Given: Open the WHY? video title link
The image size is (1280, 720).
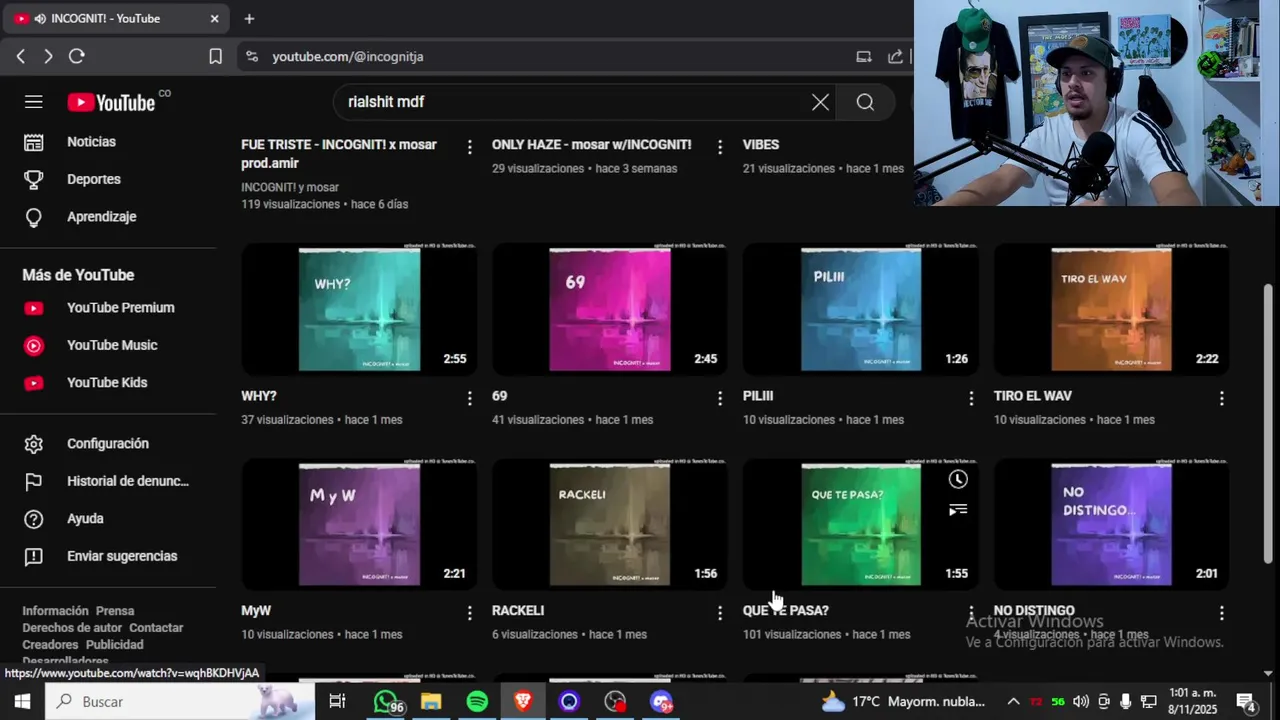Looking at the screenshot, I should (x=259, y=396).
